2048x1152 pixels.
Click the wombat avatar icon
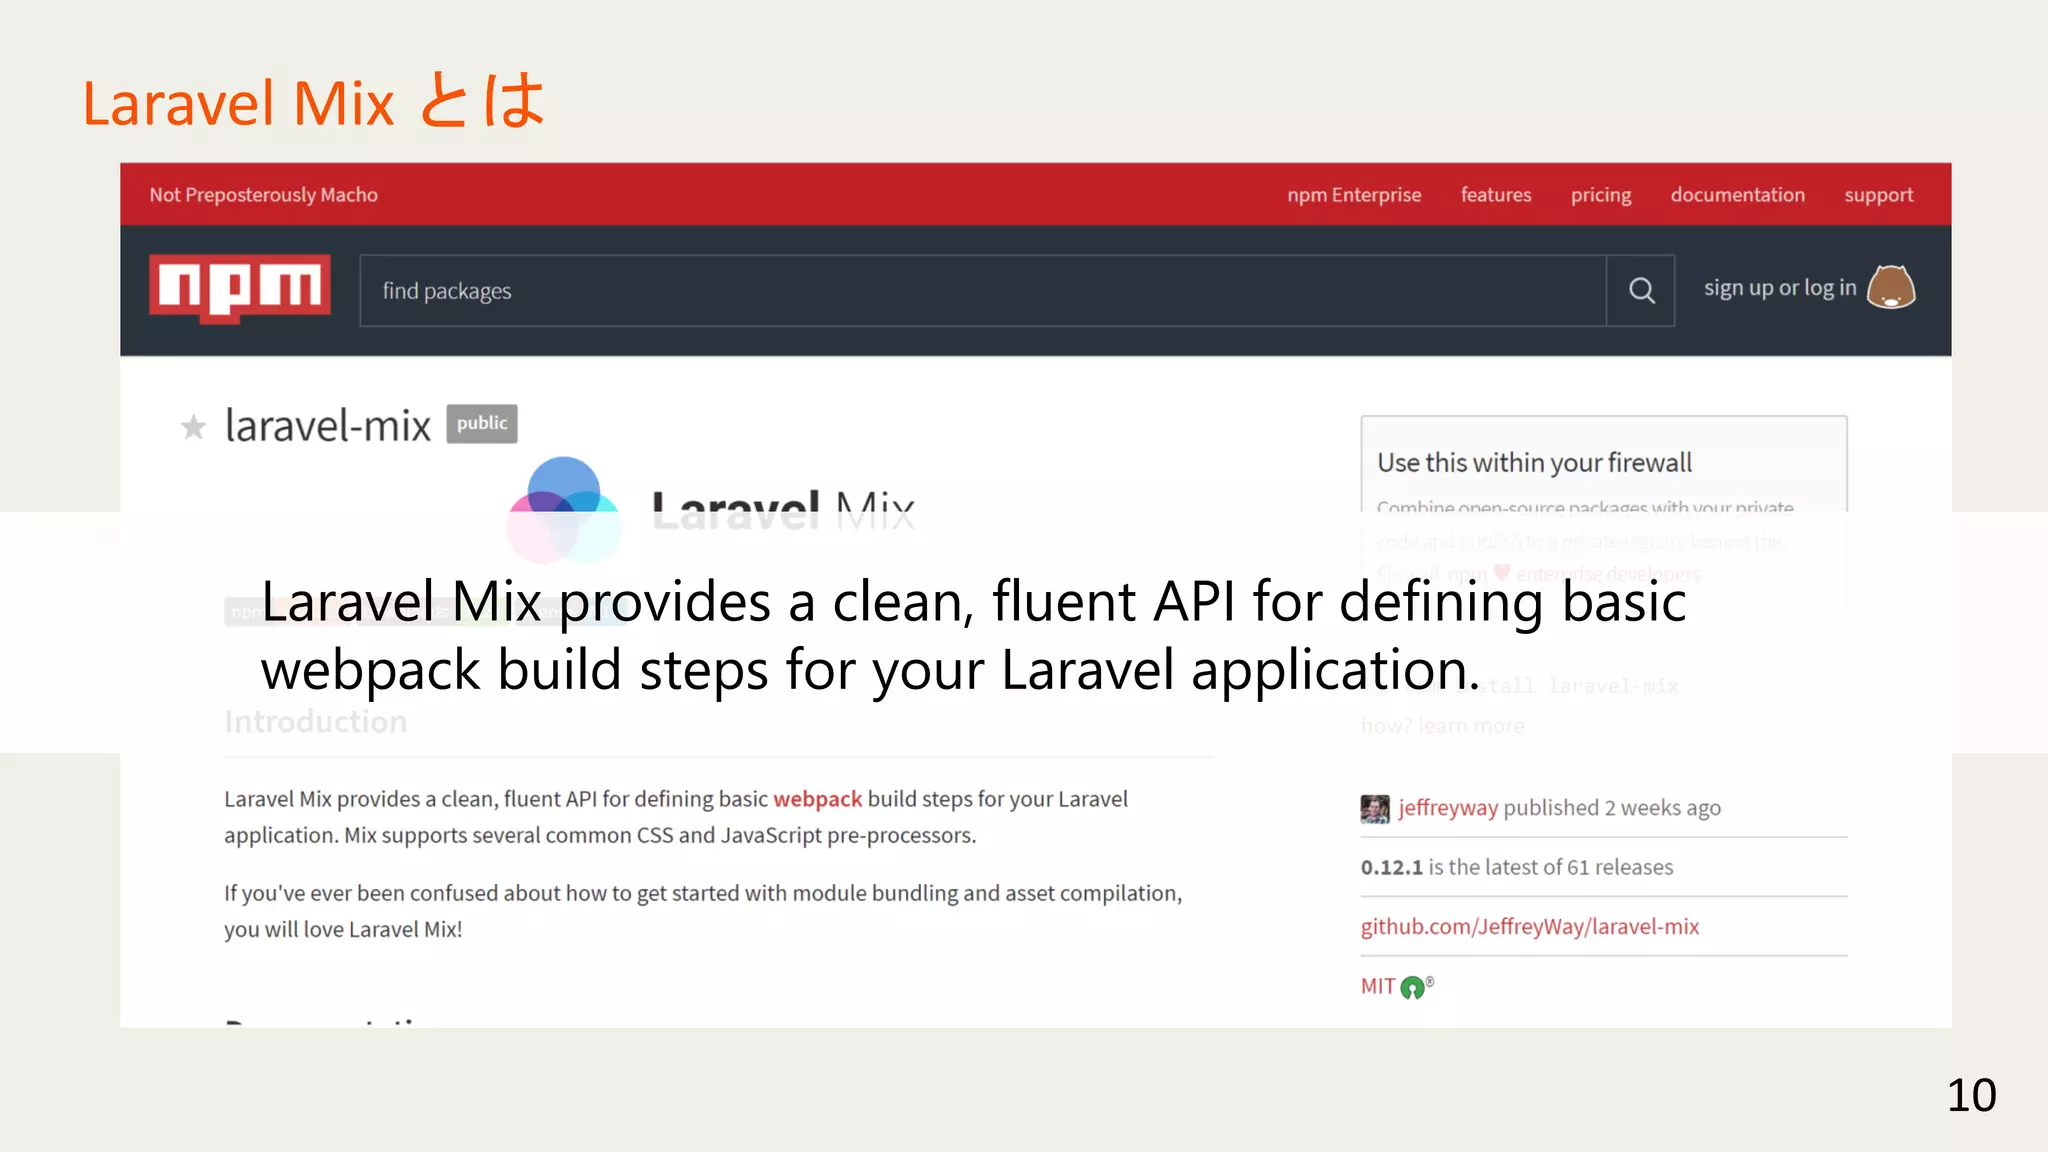[1891, 288]
